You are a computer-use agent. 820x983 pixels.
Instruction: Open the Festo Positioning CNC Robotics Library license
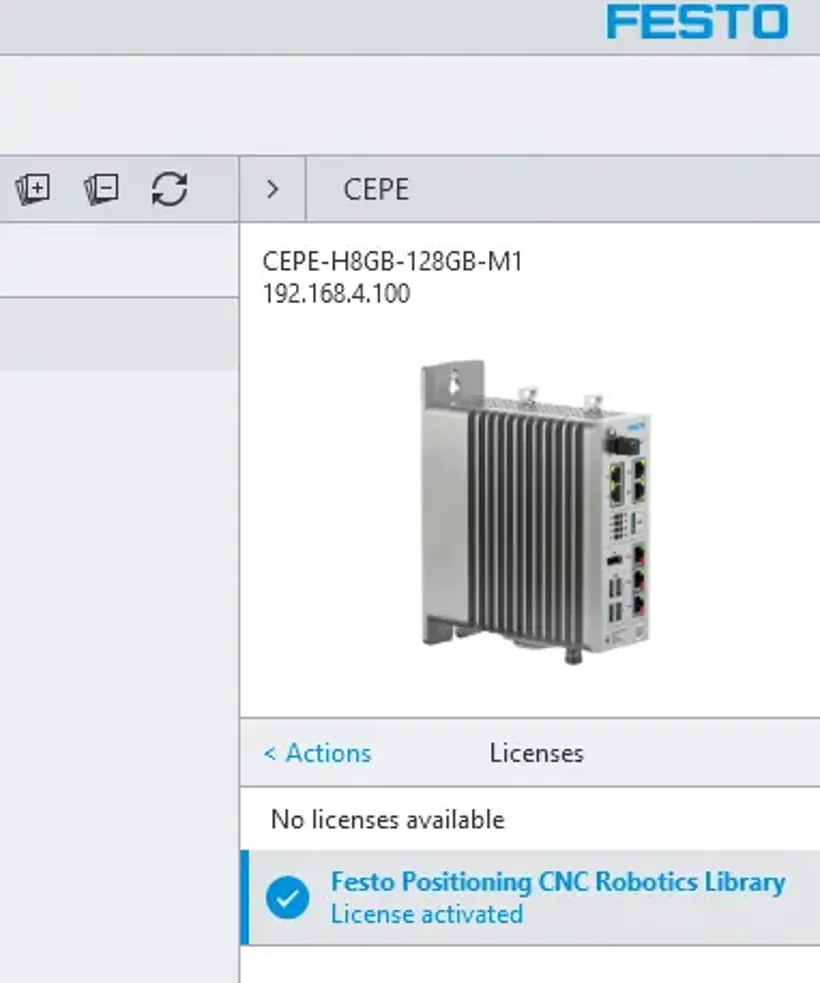pos(557,882)
